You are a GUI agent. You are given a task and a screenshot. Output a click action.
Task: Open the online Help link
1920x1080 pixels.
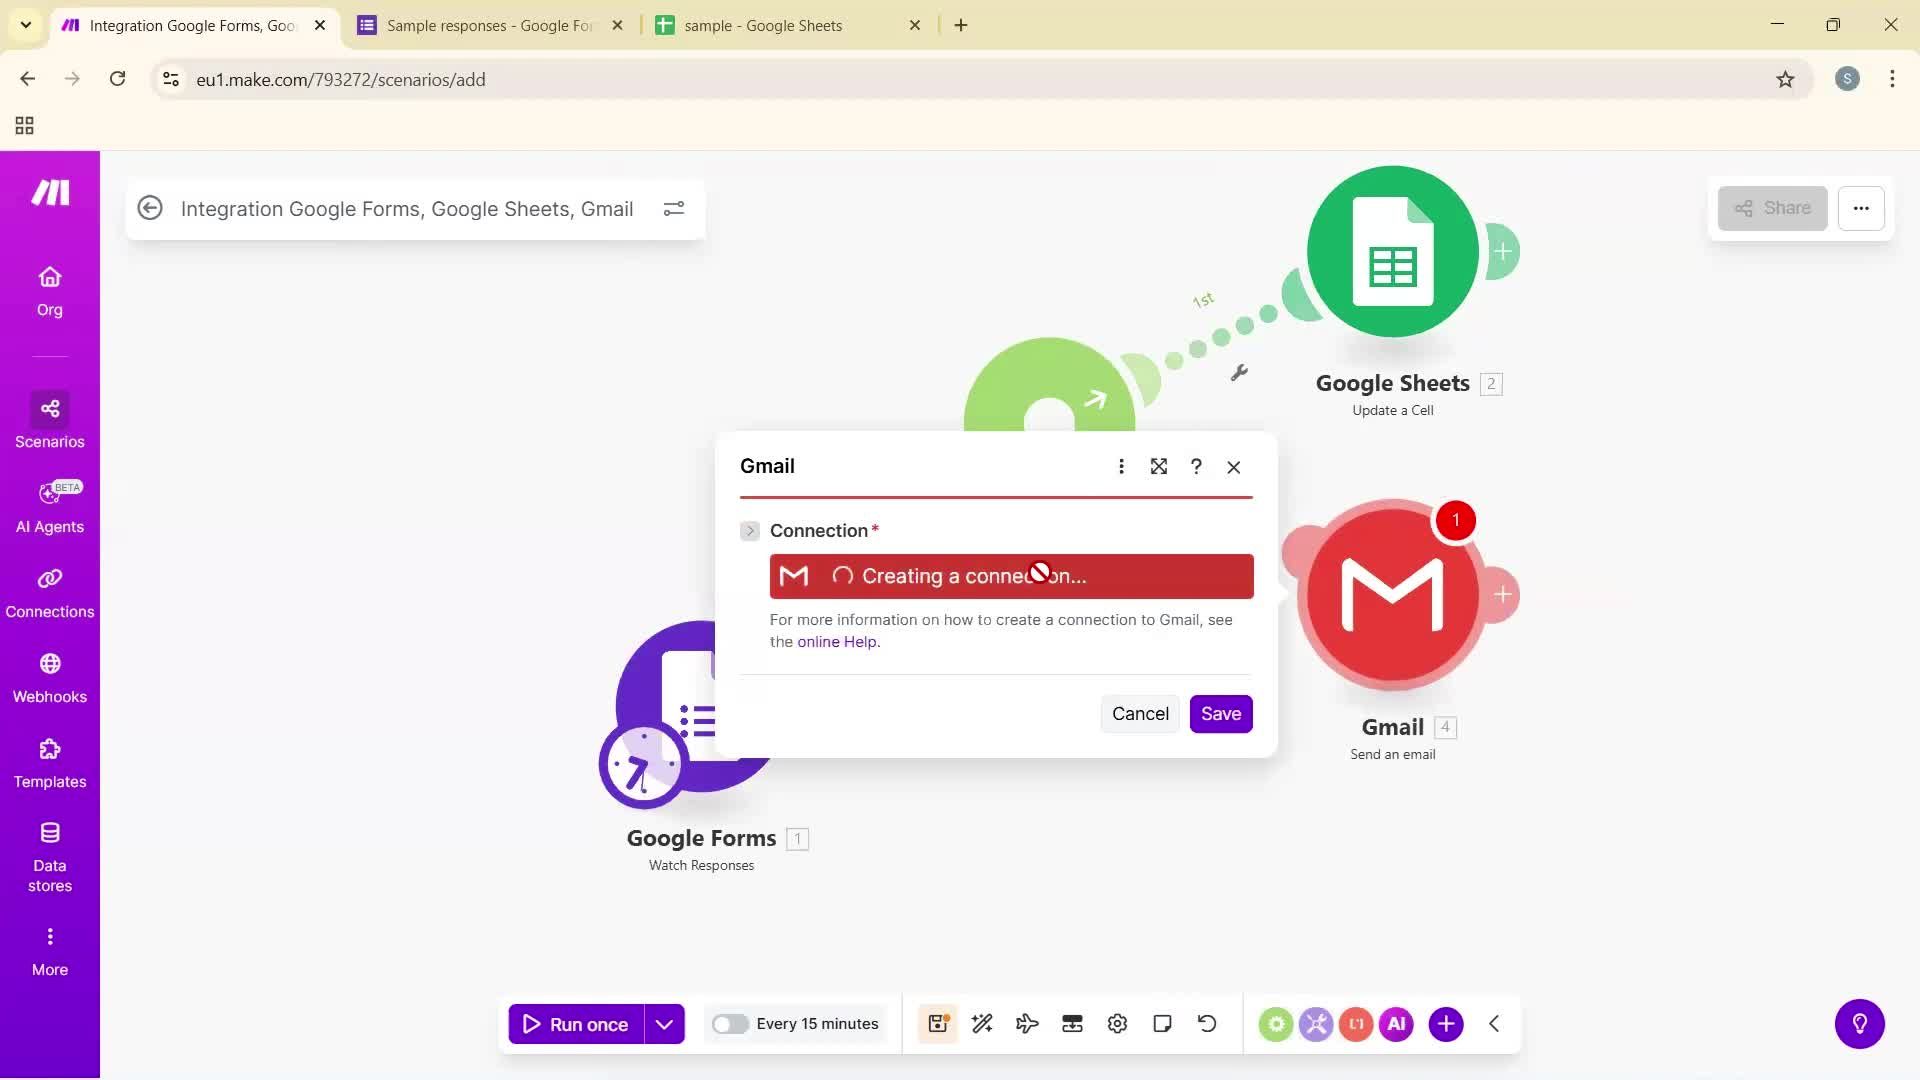(836, 641)
